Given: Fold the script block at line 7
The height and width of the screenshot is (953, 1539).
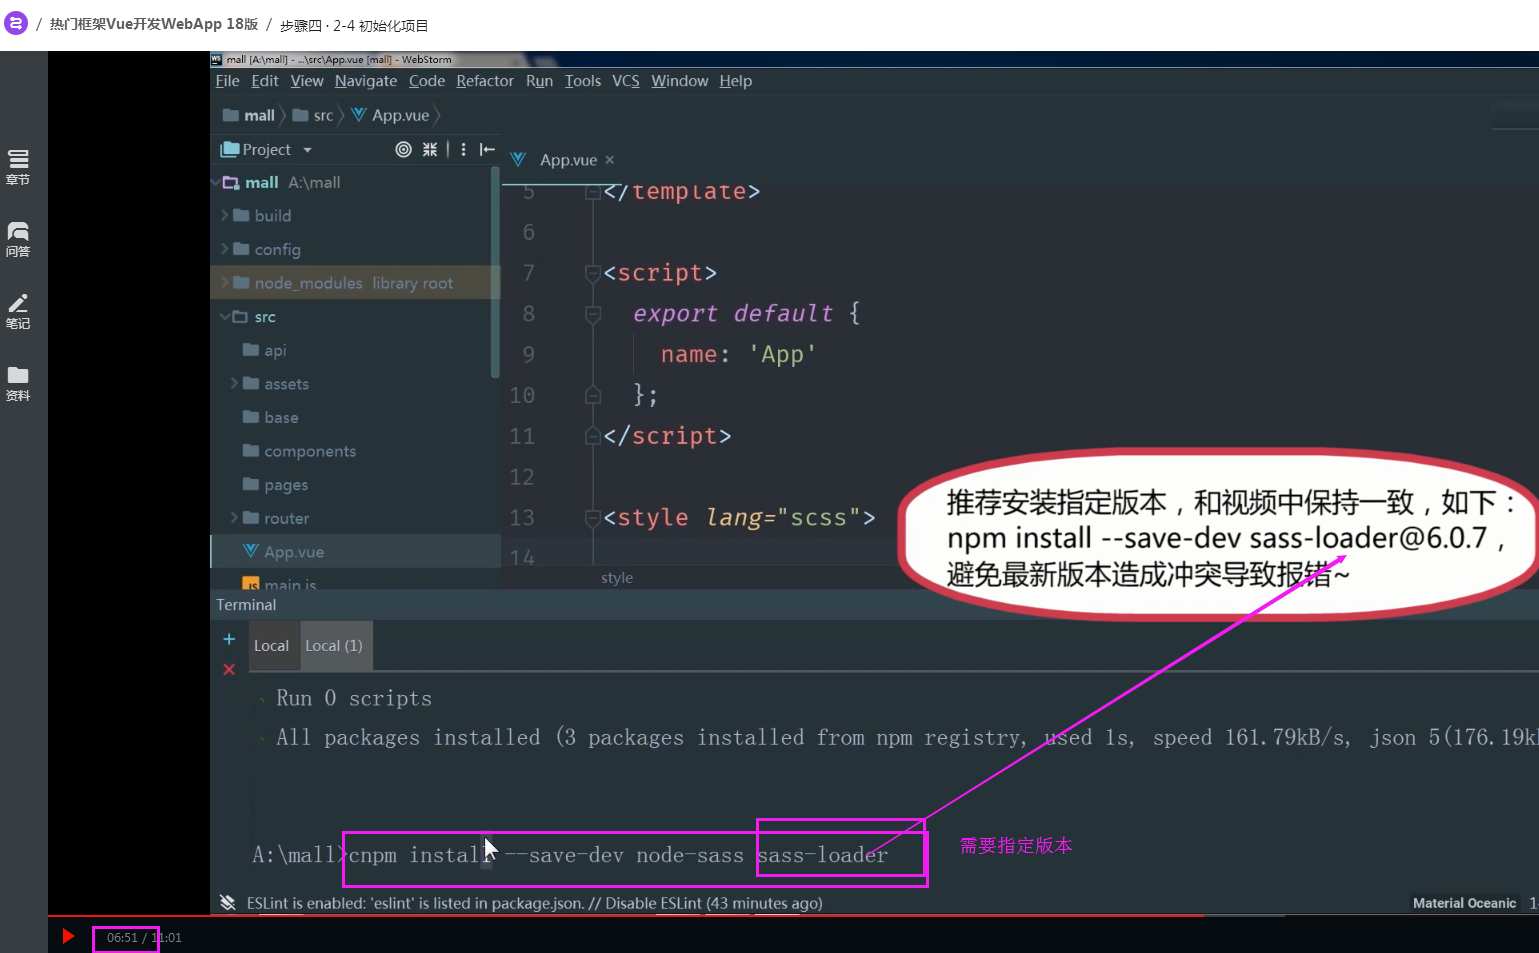Looking at the screenshot, I should point(593,273).
